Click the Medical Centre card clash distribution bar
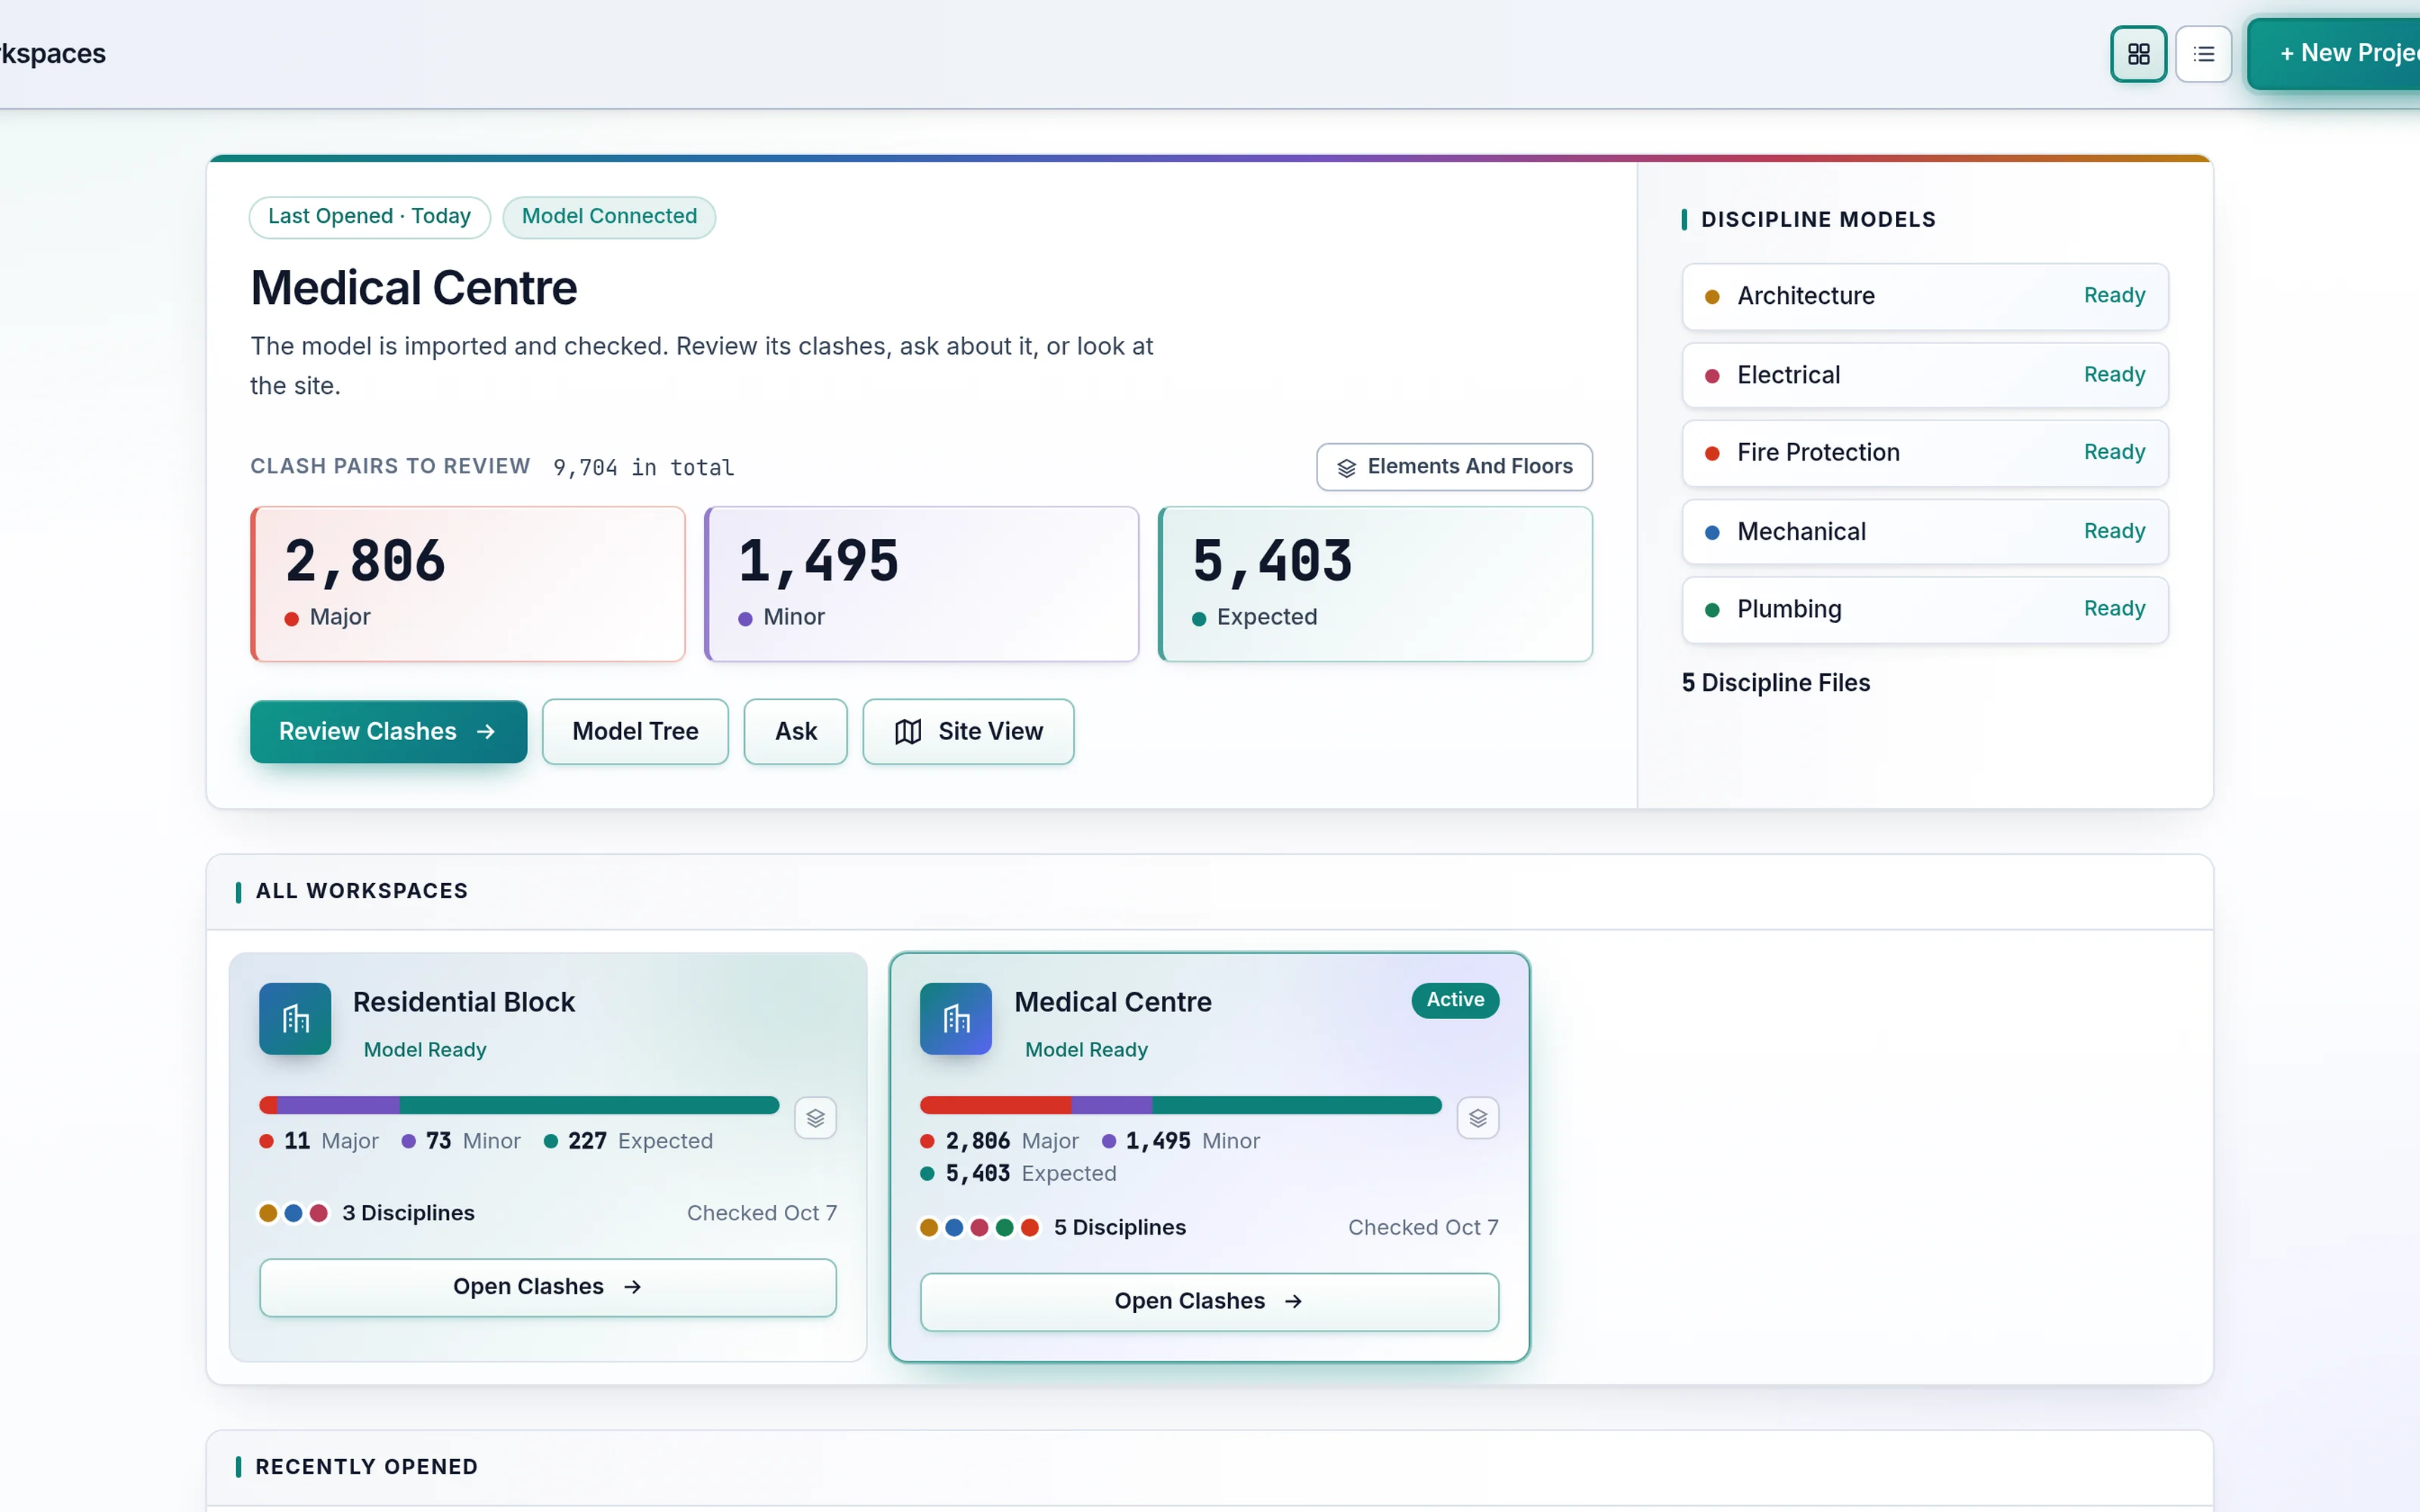This screenshot has height=1512, width=2420. pos(1181,1105)
